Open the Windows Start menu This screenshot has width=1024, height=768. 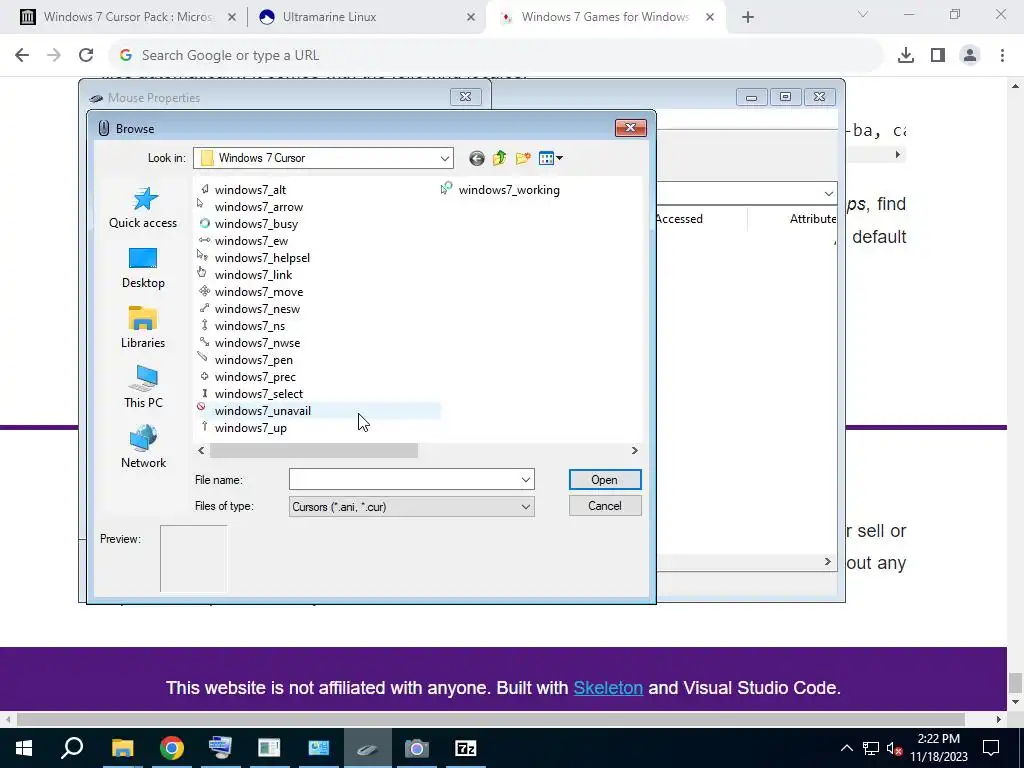point(24,748)
